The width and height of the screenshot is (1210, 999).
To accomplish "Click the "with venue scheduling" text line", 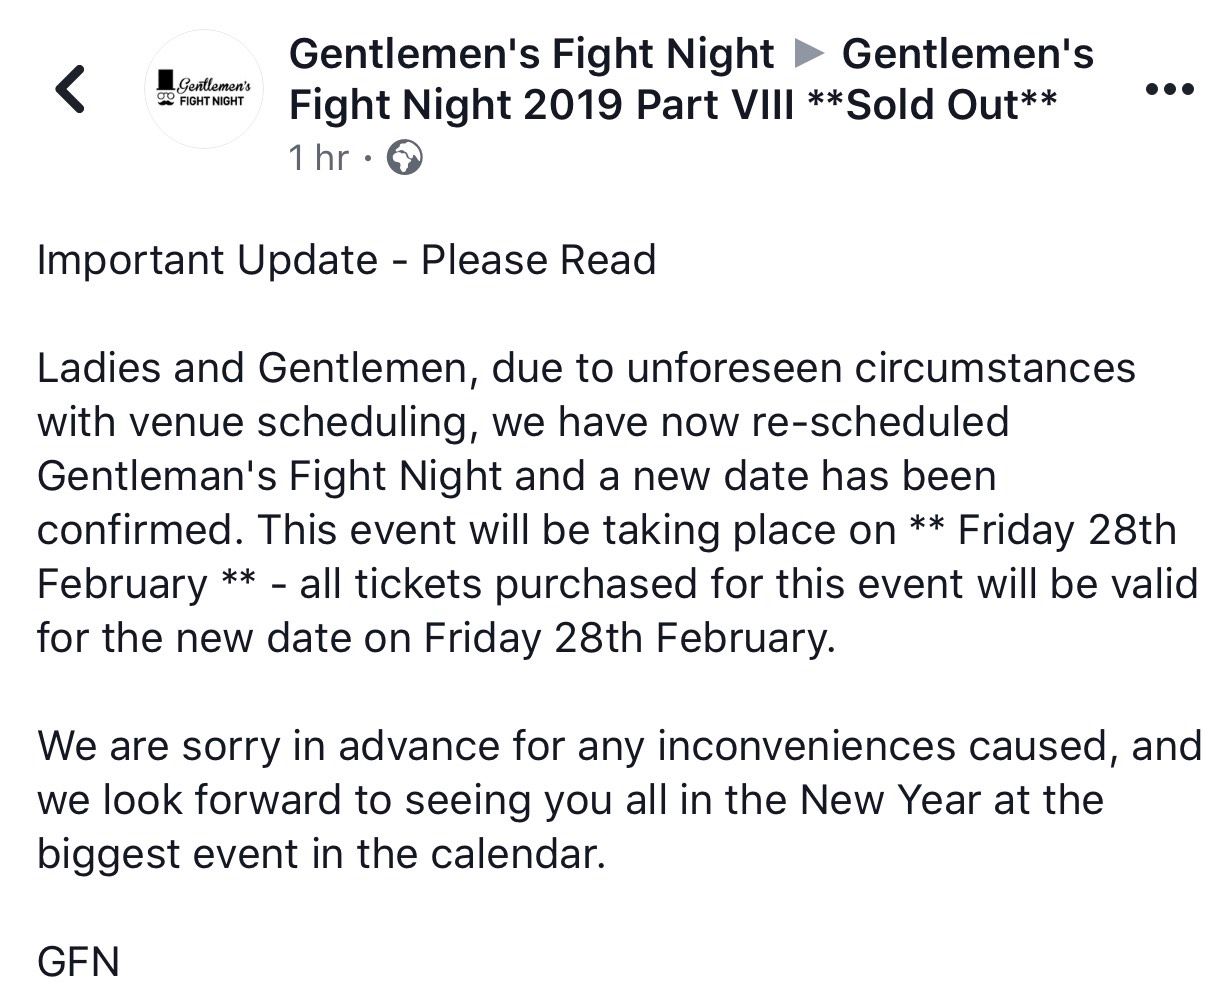I will (x=523, y=422).
